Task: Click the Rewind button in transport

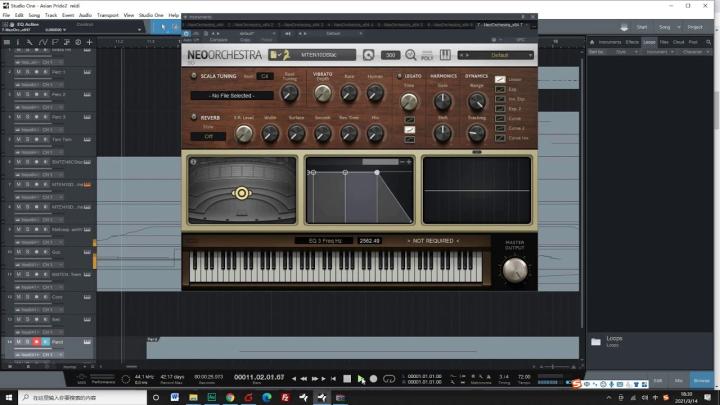Action: (304, 379)
